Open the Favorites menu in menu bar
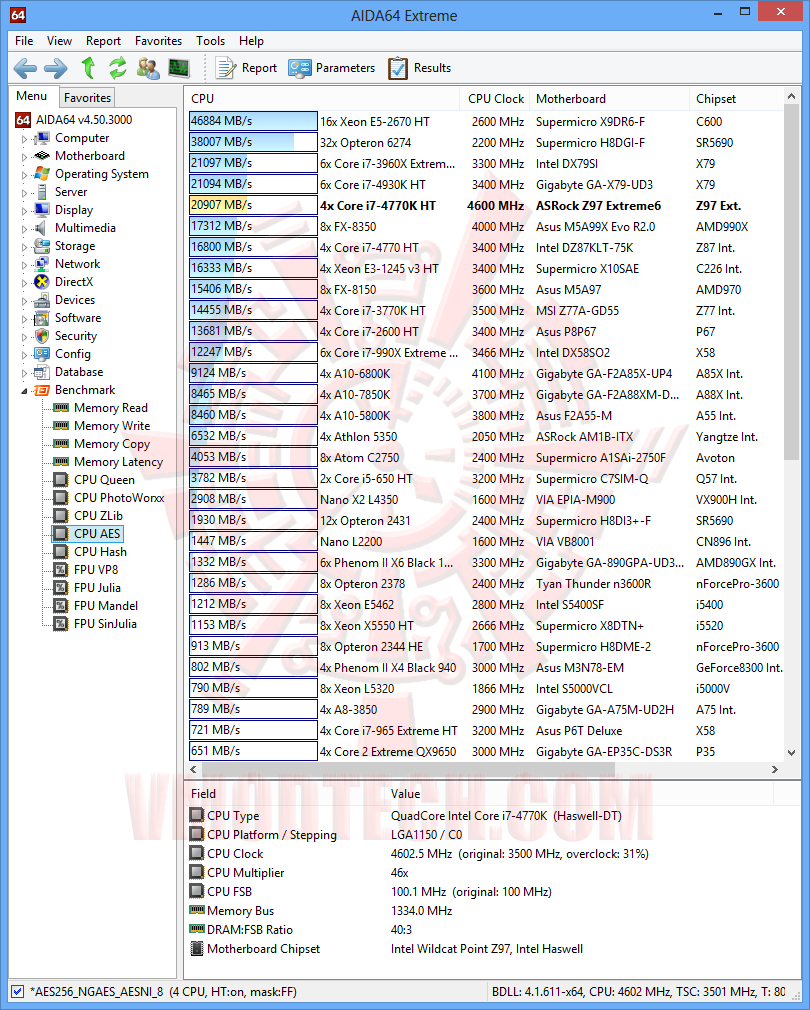This screenshot has width=810, height=1010. 158,41
